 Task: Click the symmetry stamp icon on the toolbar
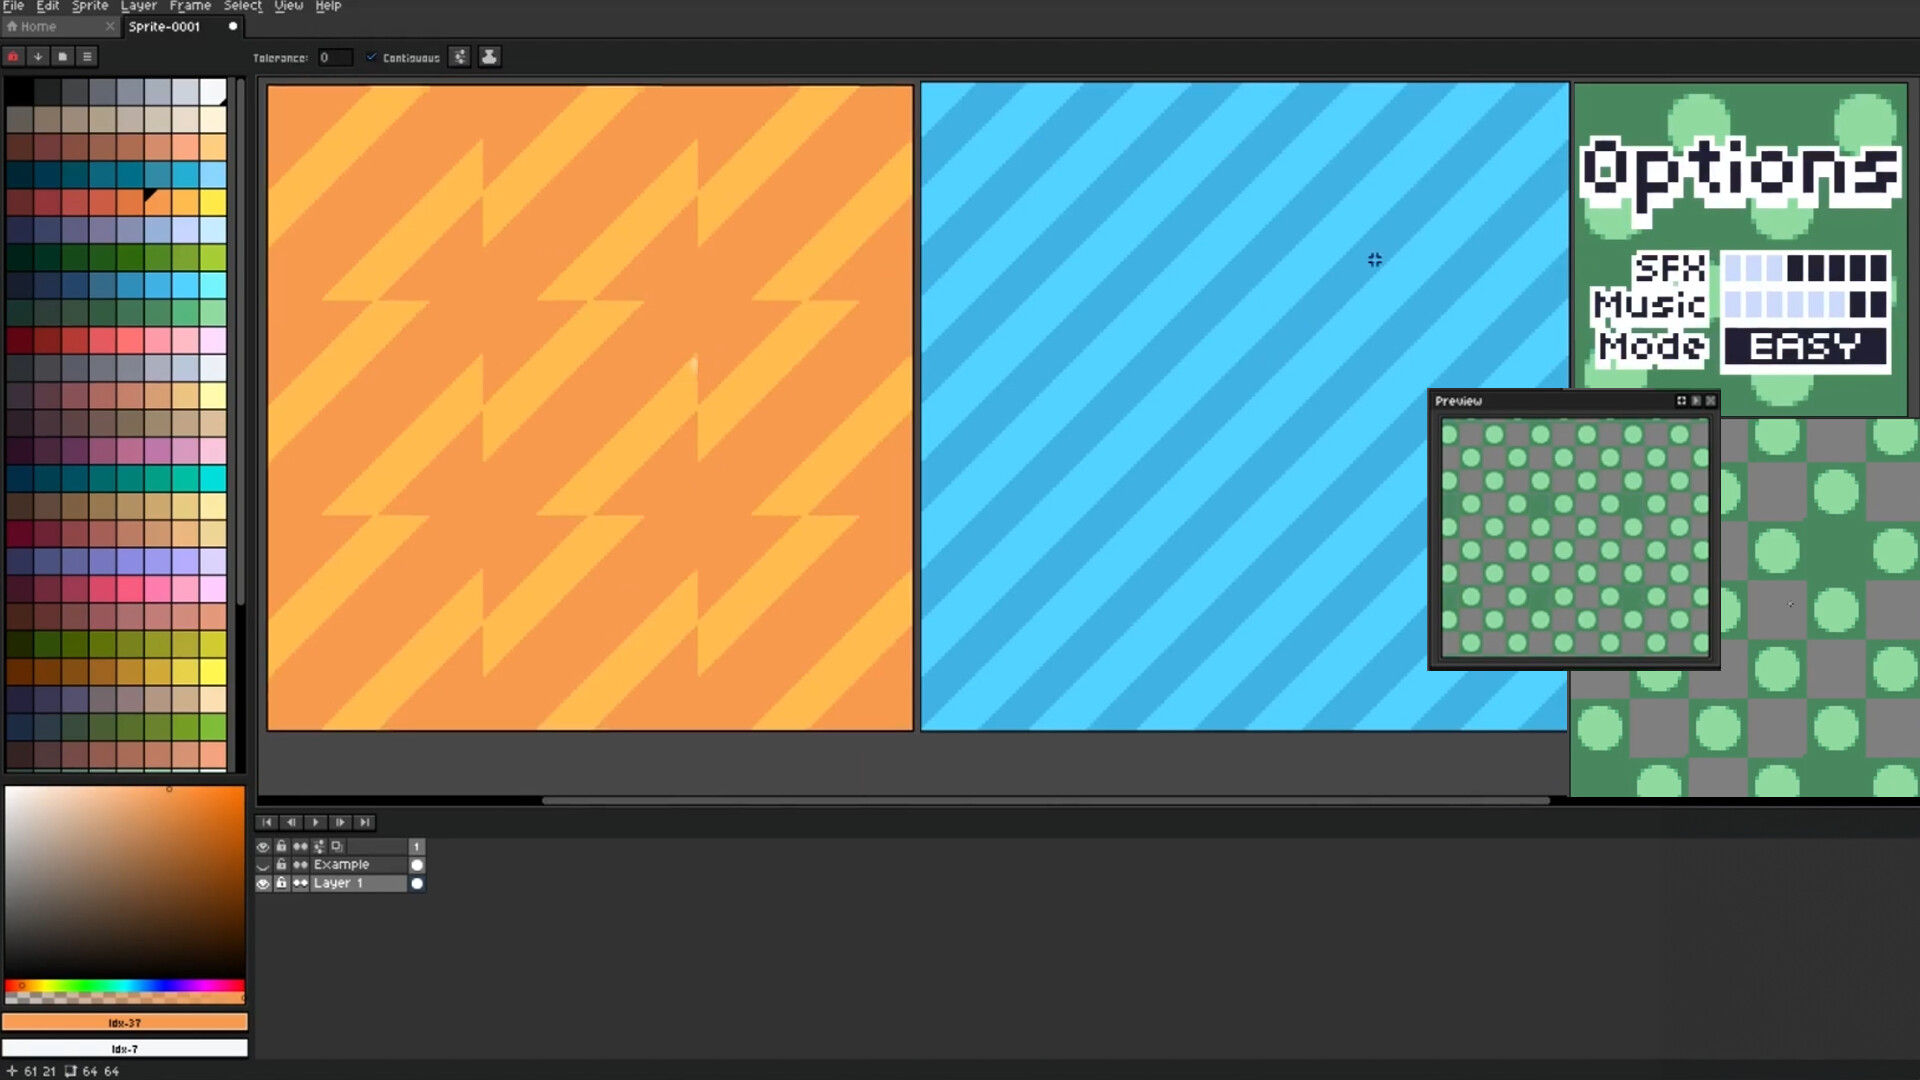[x=490, y=57]
